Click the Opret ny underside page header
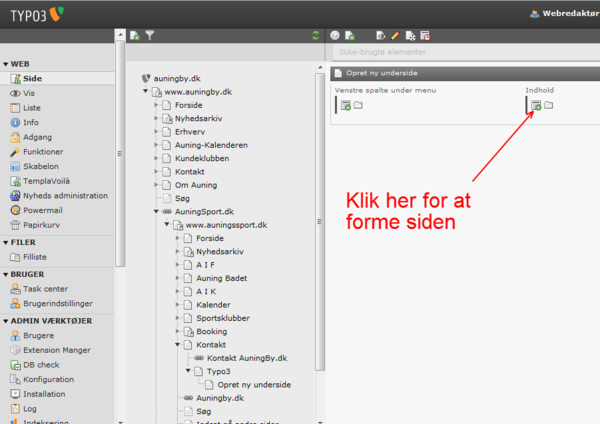 click(382, 73)
